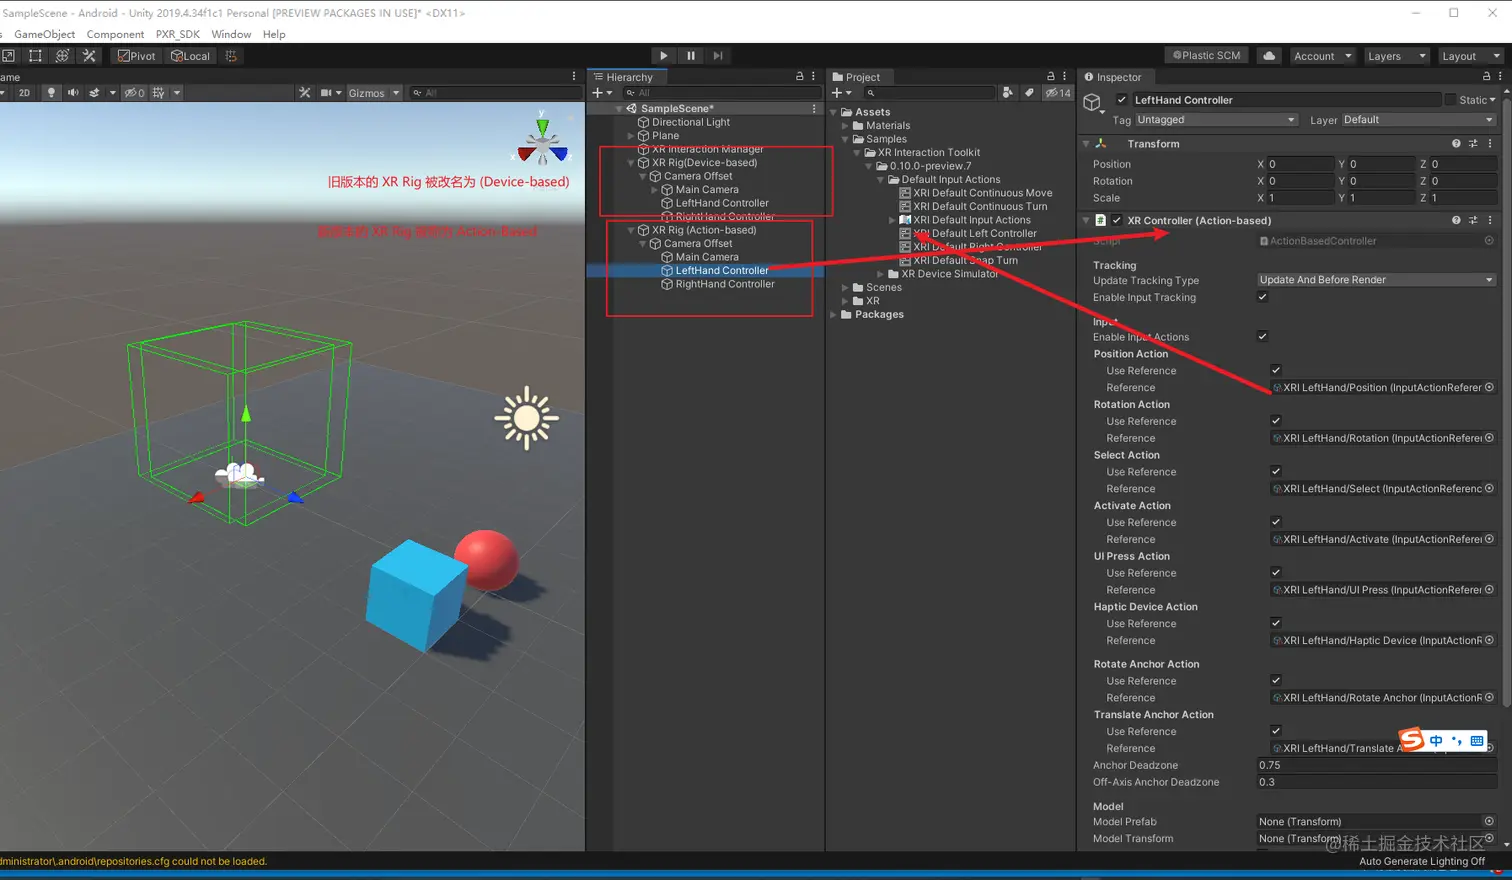The image size is (1512, 880).
Task: Open object picker for Model Prefab
Action: [1489, 821]
